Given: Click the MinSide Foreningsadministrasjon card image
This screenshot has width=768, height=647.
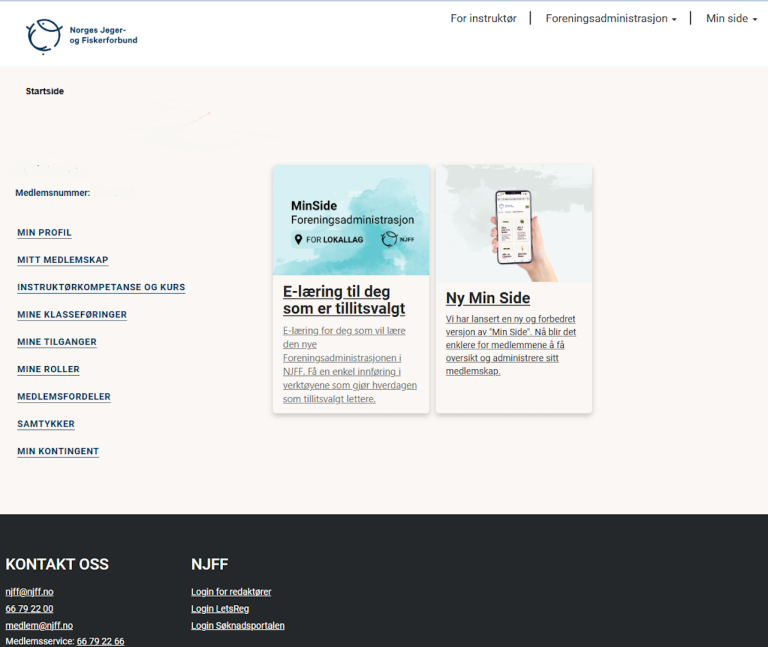Looking at the screenshot, I should 351,220.
